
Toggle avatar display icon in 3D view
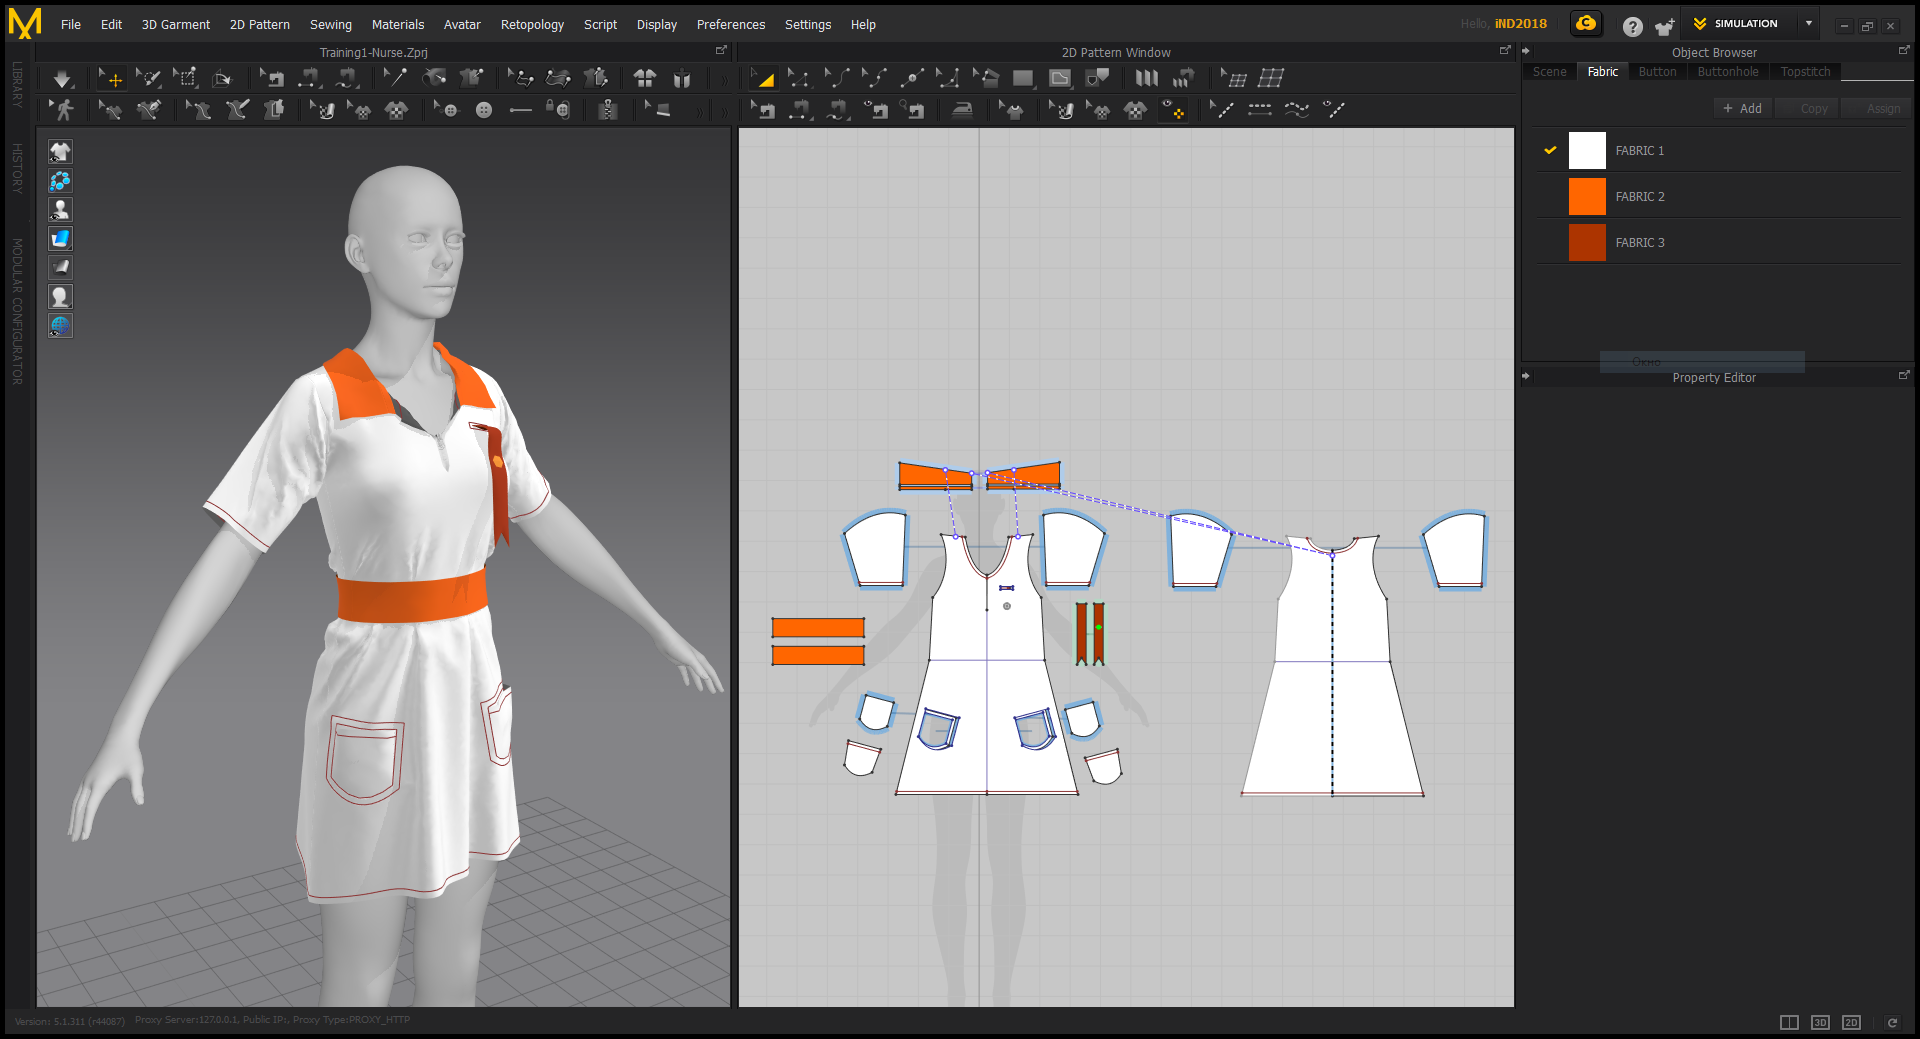60,209
